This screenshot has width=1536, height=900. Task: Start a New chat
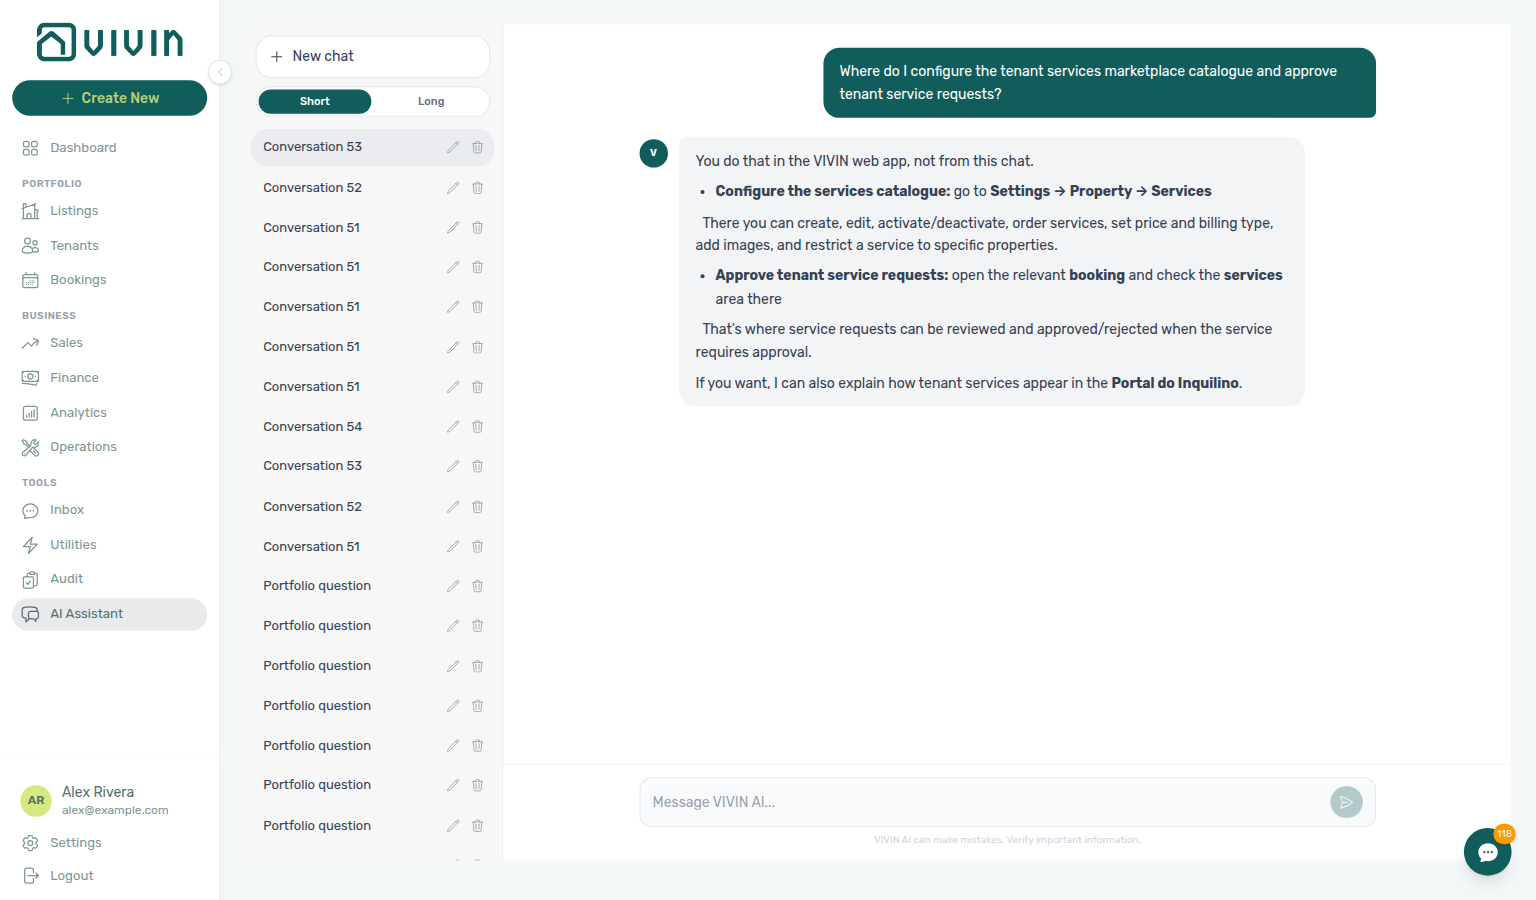[x=373, y=57]
